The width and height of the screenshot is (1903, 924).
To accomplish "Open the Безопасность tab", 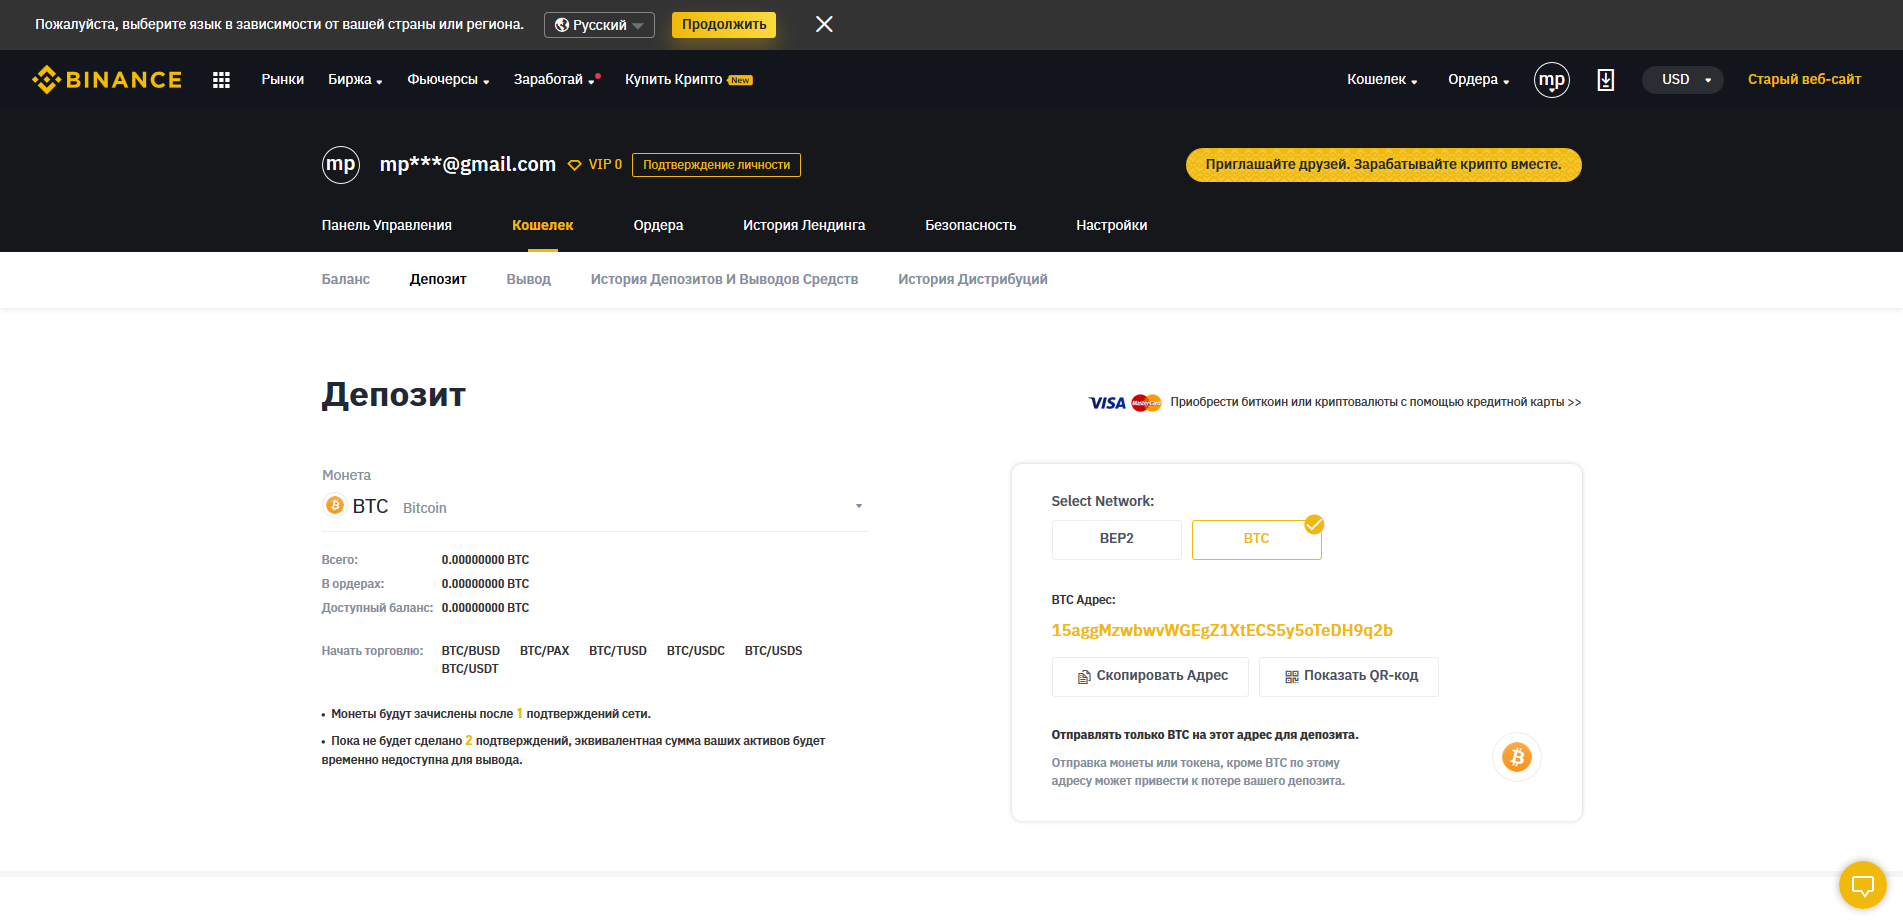I will [x=970, y=226].
